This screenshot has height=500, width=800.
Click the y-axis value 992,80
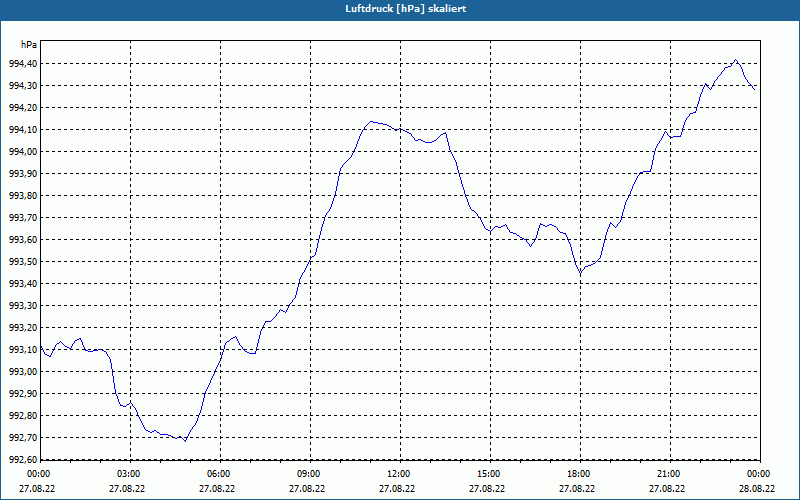pyautogui.click(x=23, y=415)
